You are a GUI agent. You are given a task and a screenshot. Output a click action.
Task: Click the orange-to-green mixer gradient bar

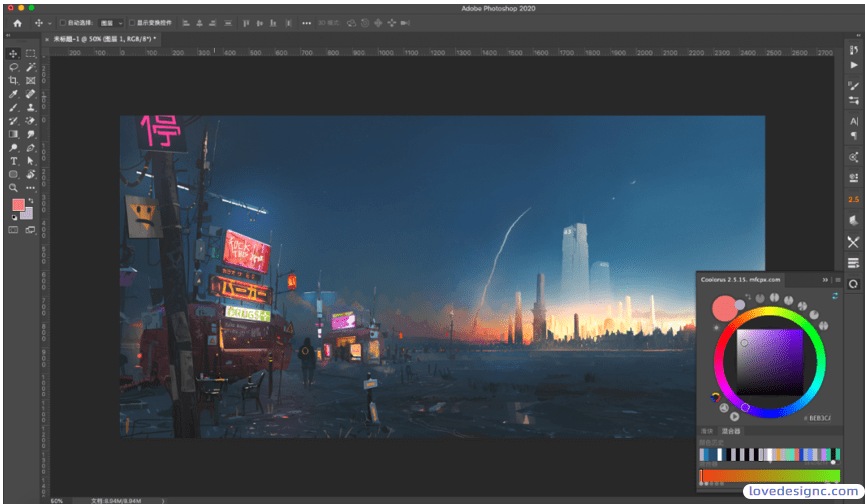tap(770, 475)
